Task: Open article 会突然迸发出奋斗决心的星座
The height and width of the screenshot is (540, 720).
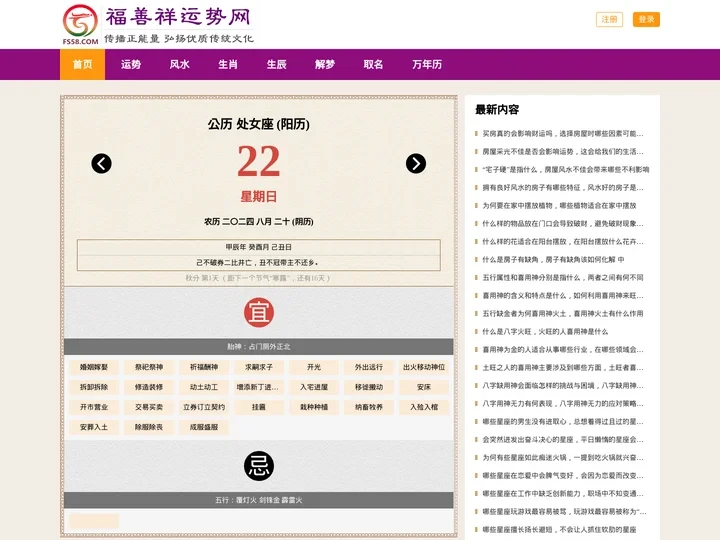Action: (x=563, y=439)
